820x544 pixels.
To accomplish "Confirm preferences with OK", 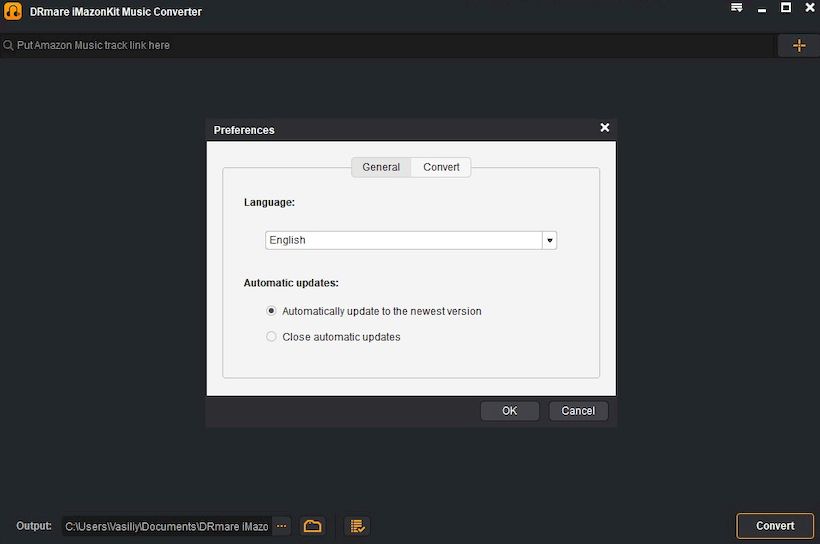I will click(x=509, y=411).
